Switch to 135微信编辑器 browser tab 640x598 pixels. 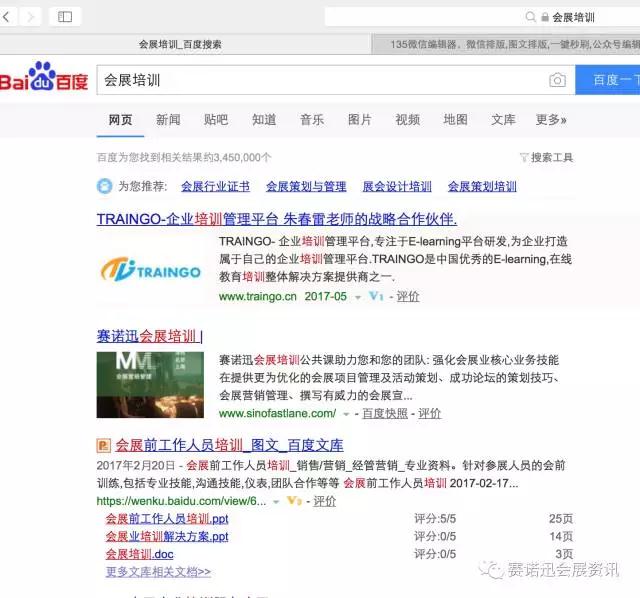(506, 44)
